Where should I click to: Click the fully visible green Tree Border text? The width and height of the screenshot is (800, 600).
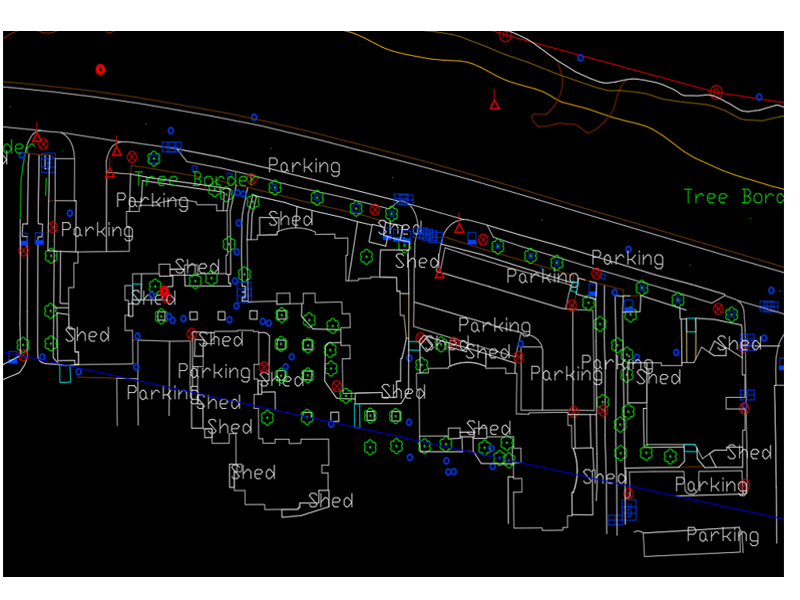[194, 180]
